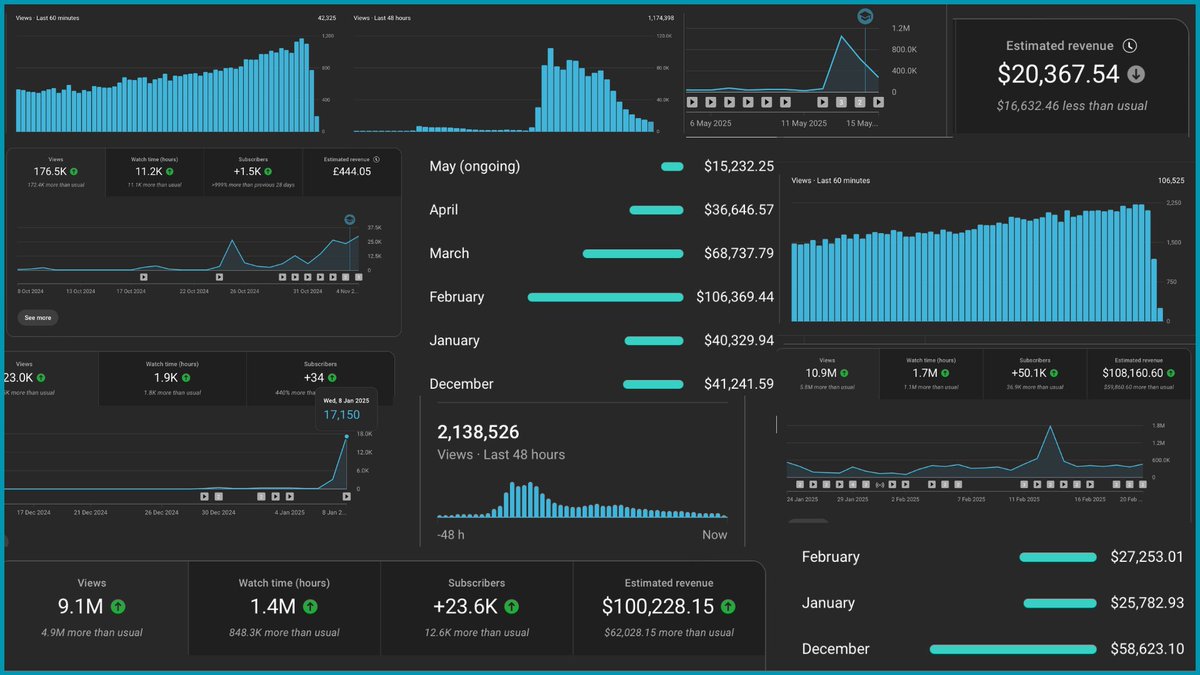Click the January $40,329.94 row

[601, 341]
